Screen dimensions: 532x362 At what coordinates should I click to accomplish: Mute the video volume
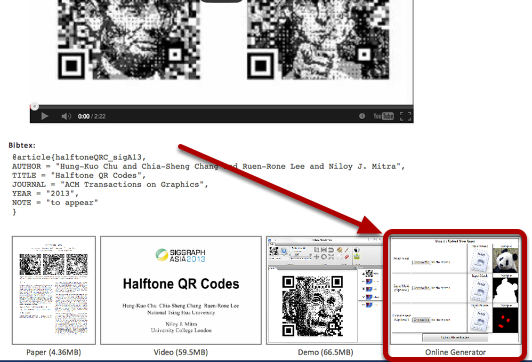click(x=66, y=116)
